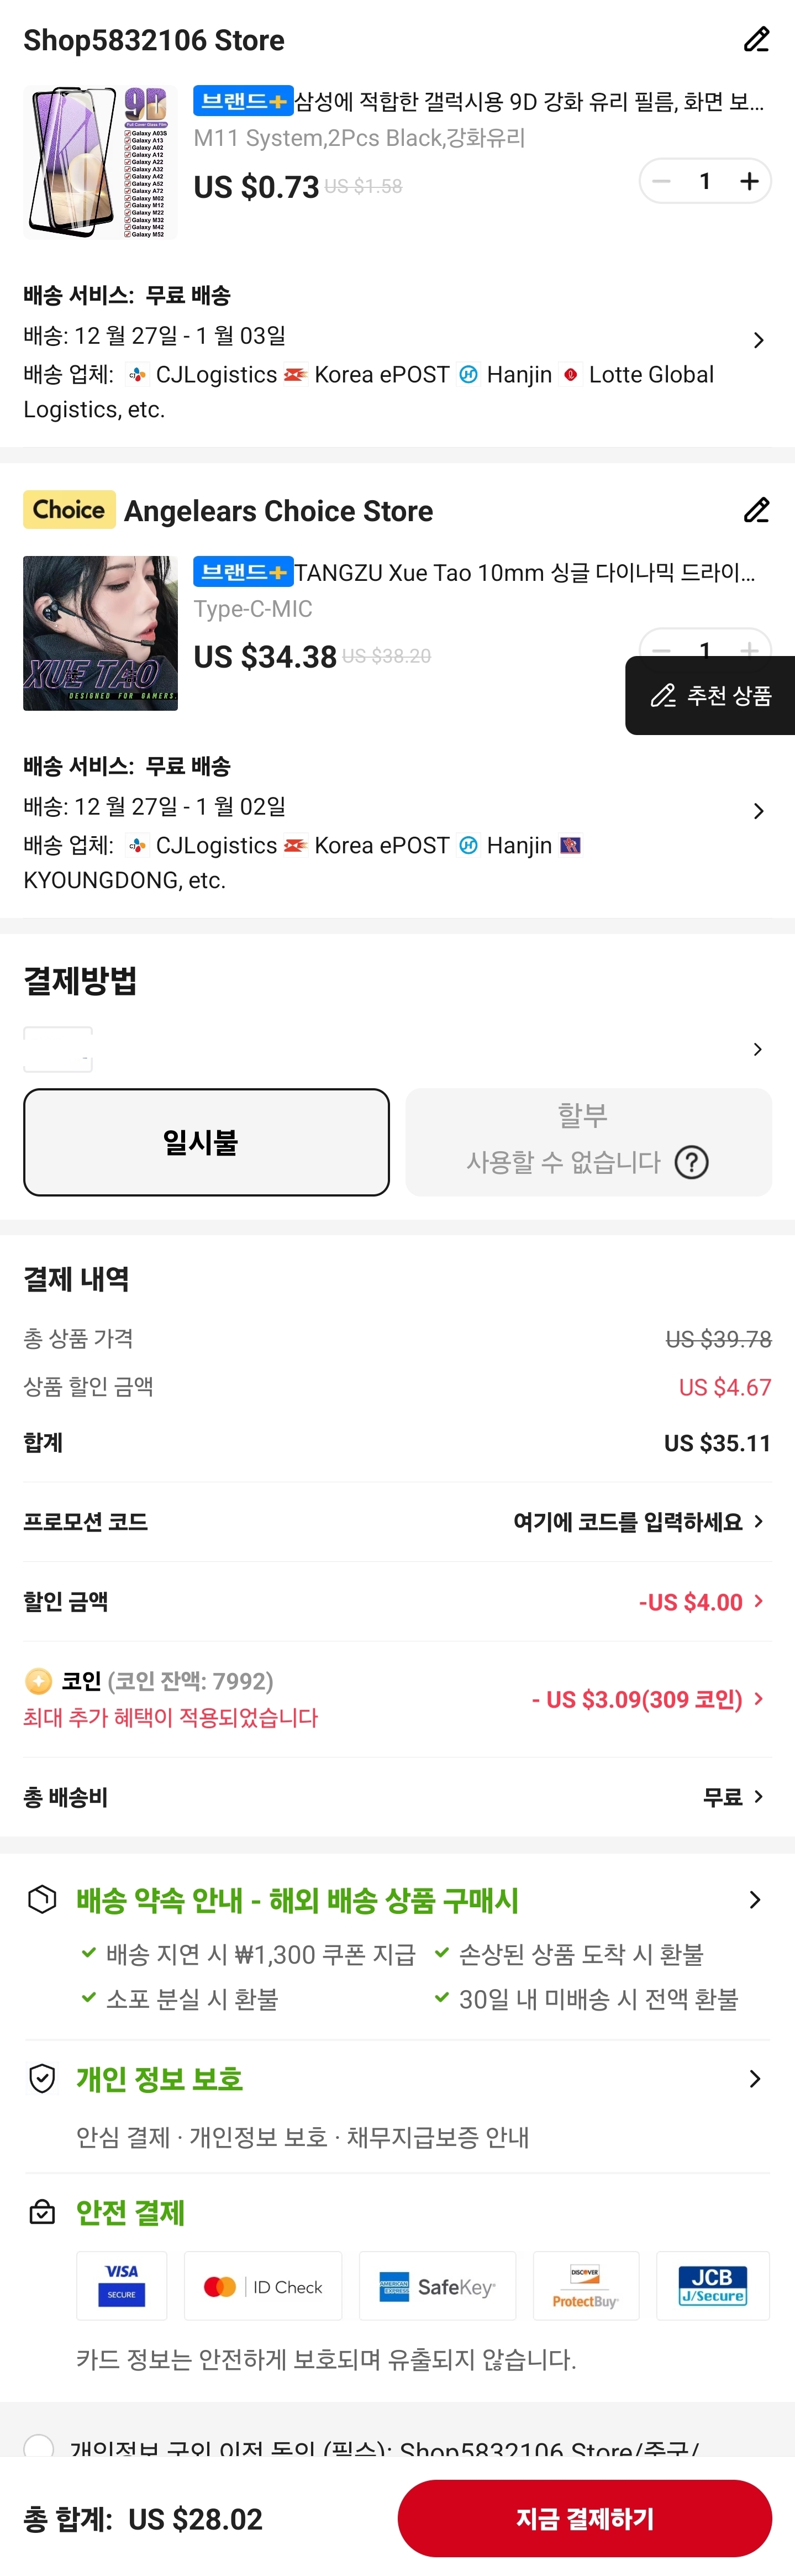The width and height of the screenshot is (795, 2576).
Task: Open coin discount details via its chevron
Action: pyautogui.click(x=758, y=1699)
